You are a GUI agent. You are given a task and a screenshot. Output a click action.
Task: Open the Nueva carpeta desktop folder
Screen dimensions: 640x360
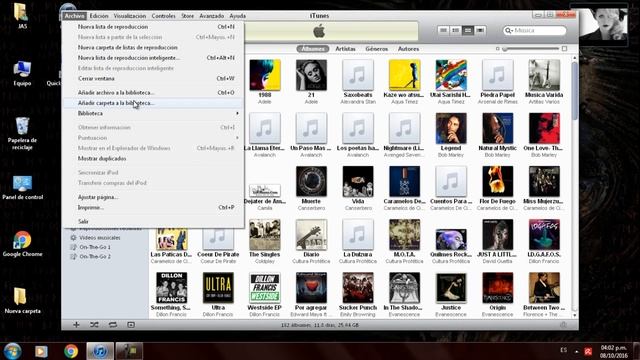[x=22, y=300]
